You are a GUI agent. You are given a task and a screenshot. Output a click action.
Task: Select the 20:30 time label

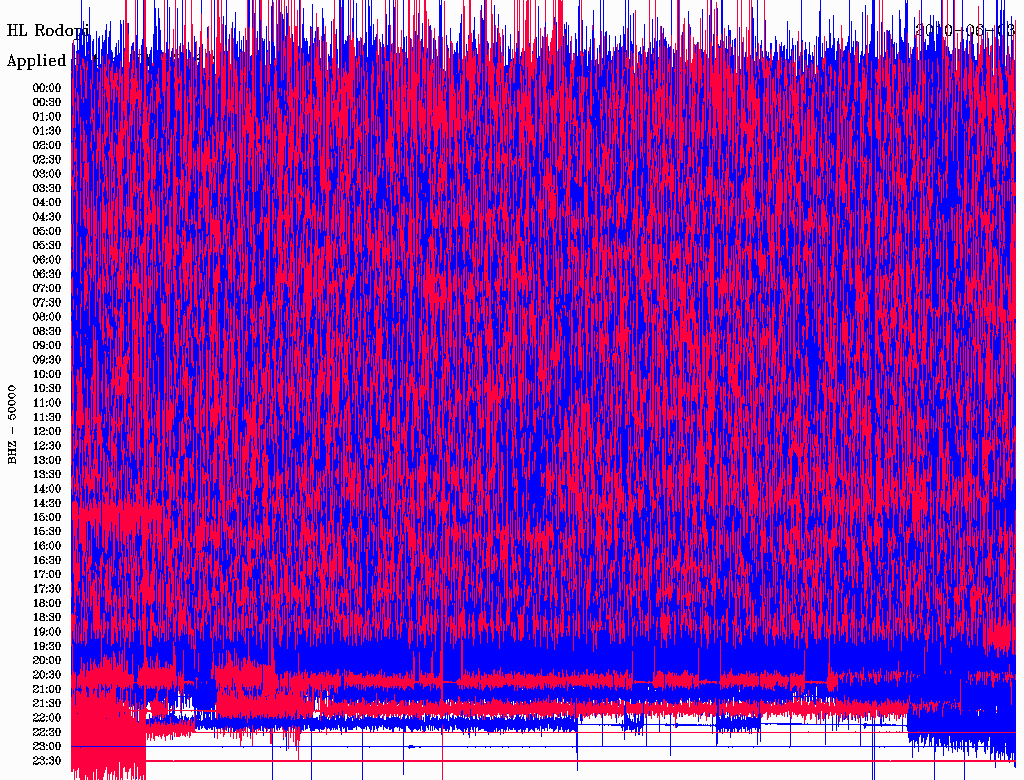pos(47,675)
